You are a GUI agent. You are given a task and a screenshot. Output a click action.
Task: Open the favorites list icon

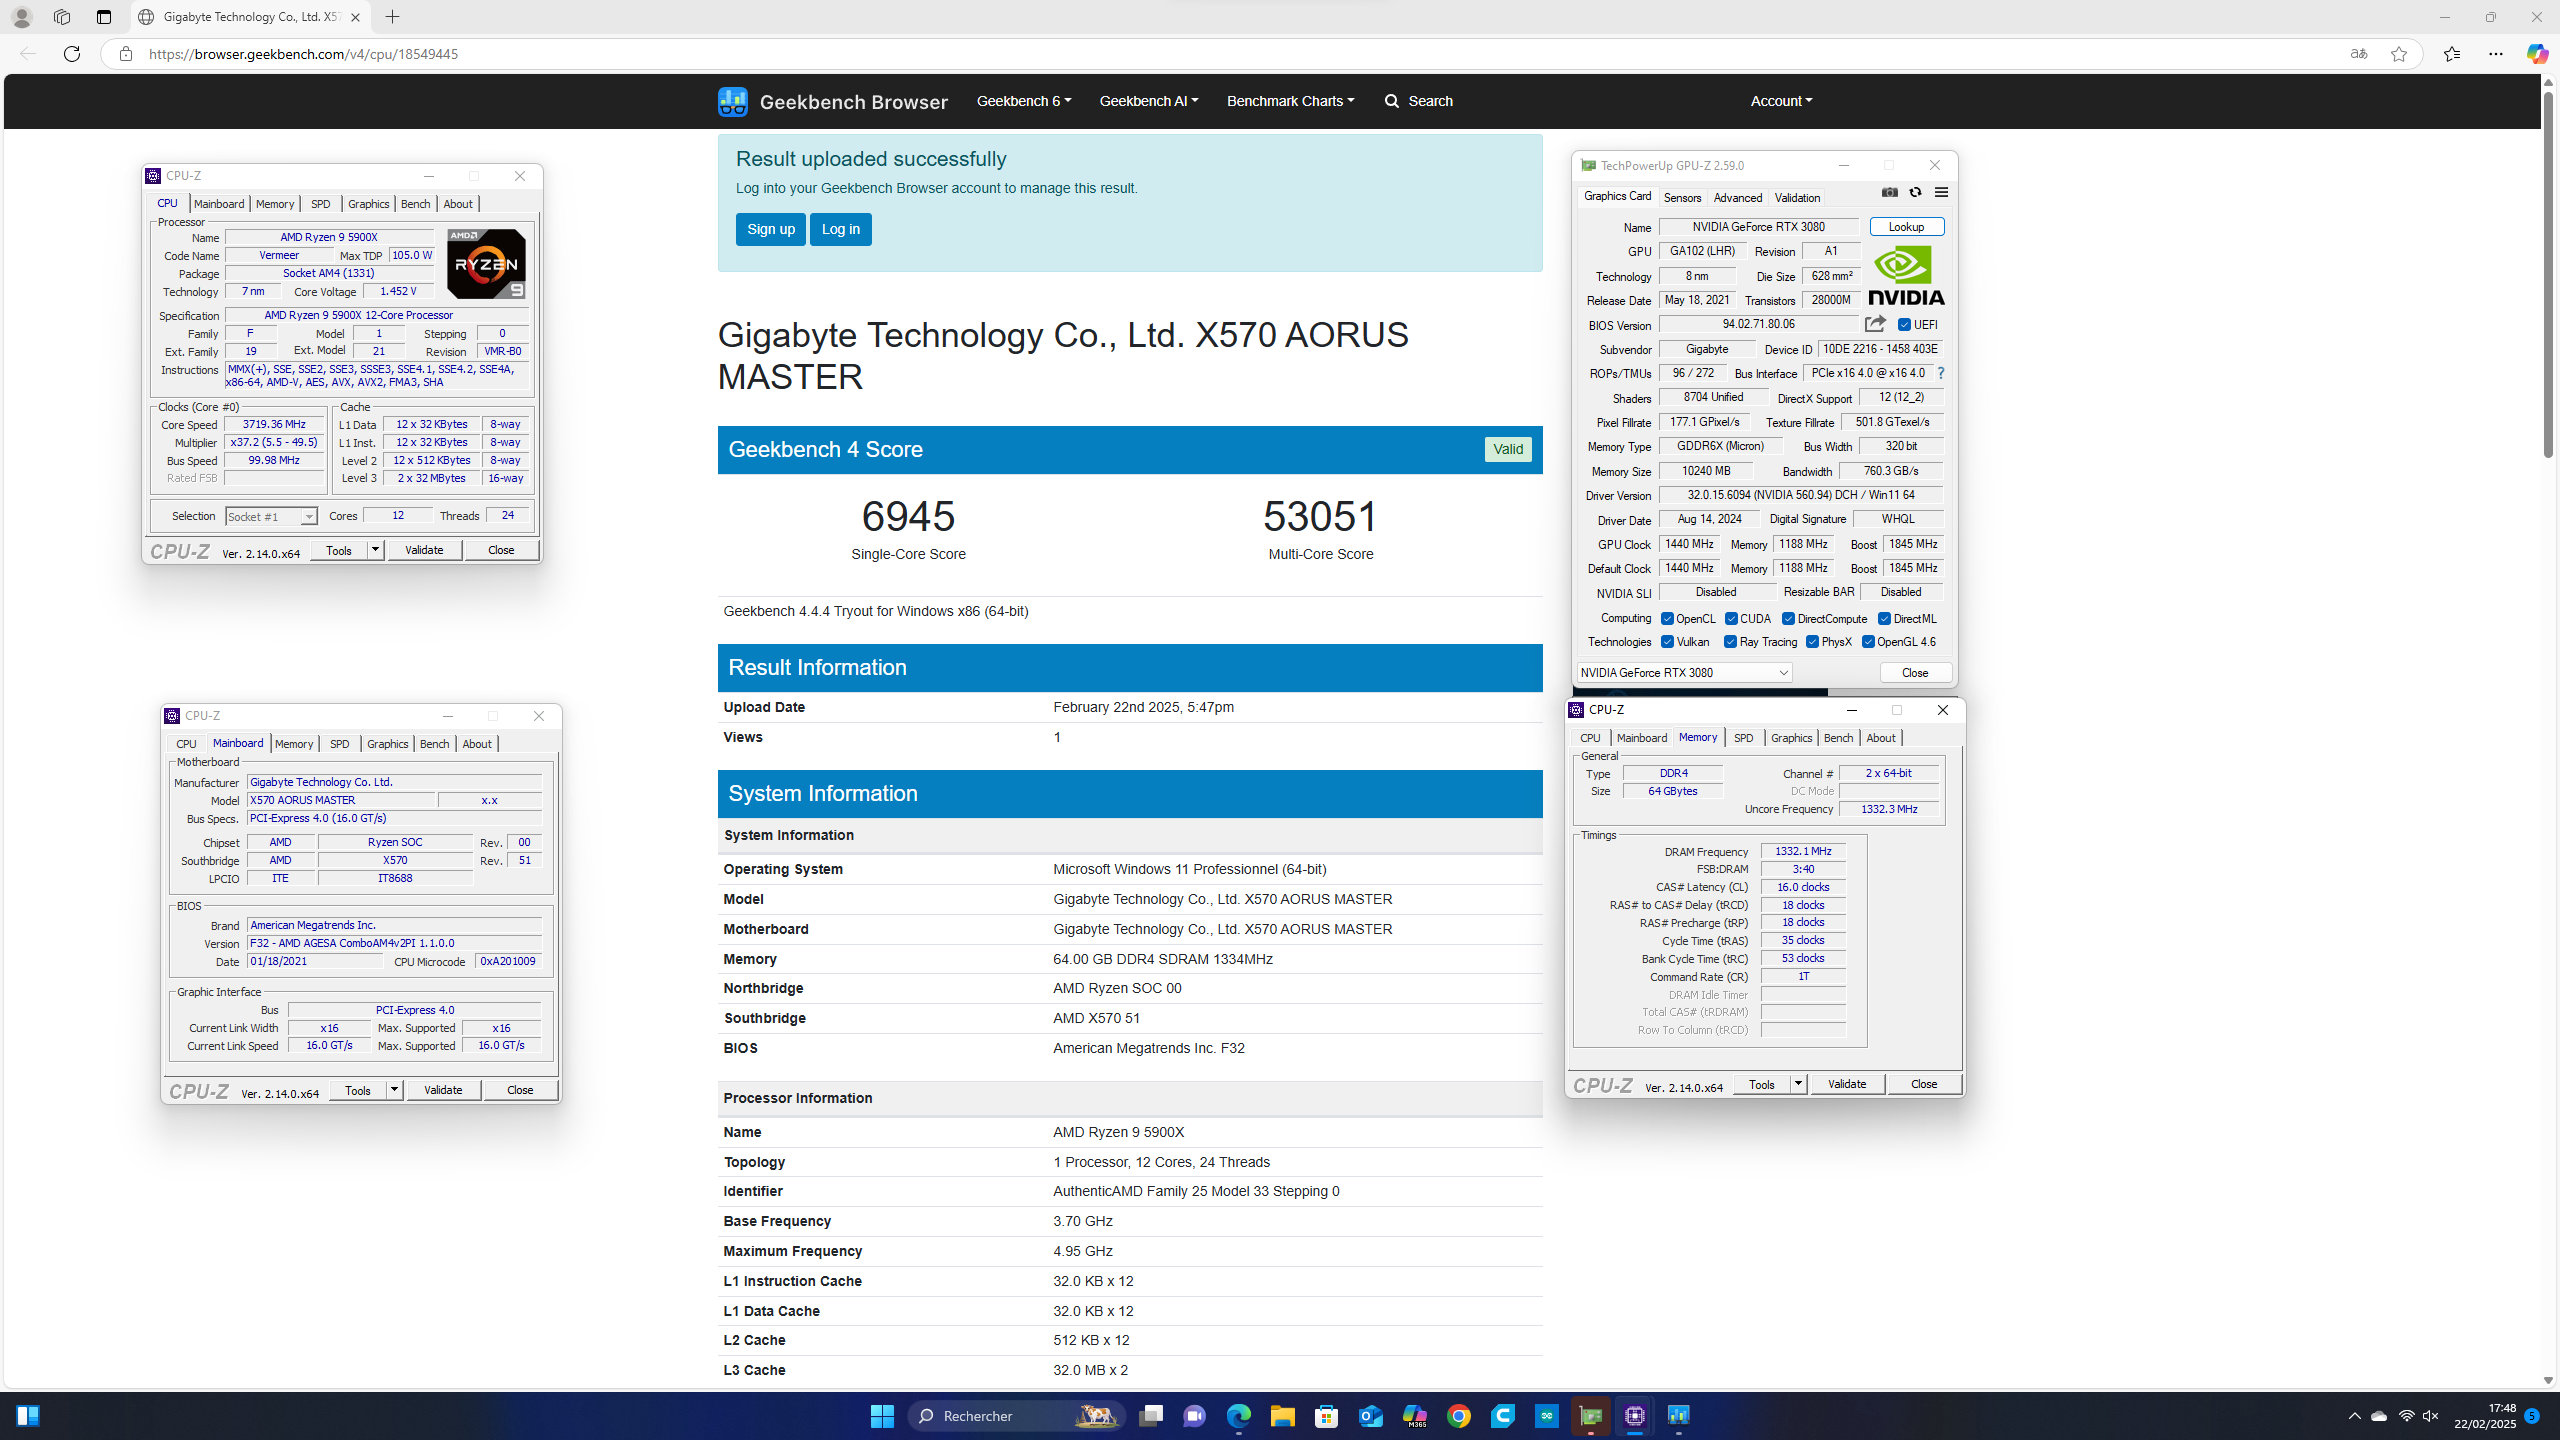click(2452, 54)
